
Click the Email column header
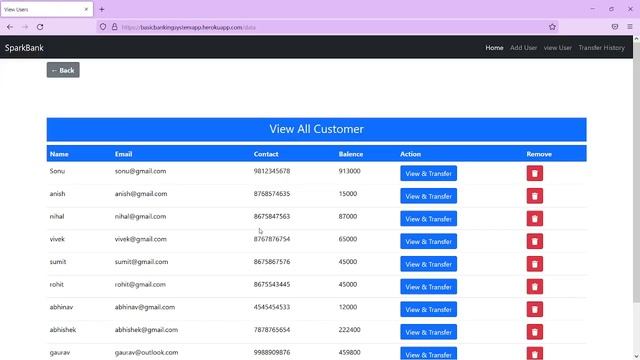pos(123,154)
